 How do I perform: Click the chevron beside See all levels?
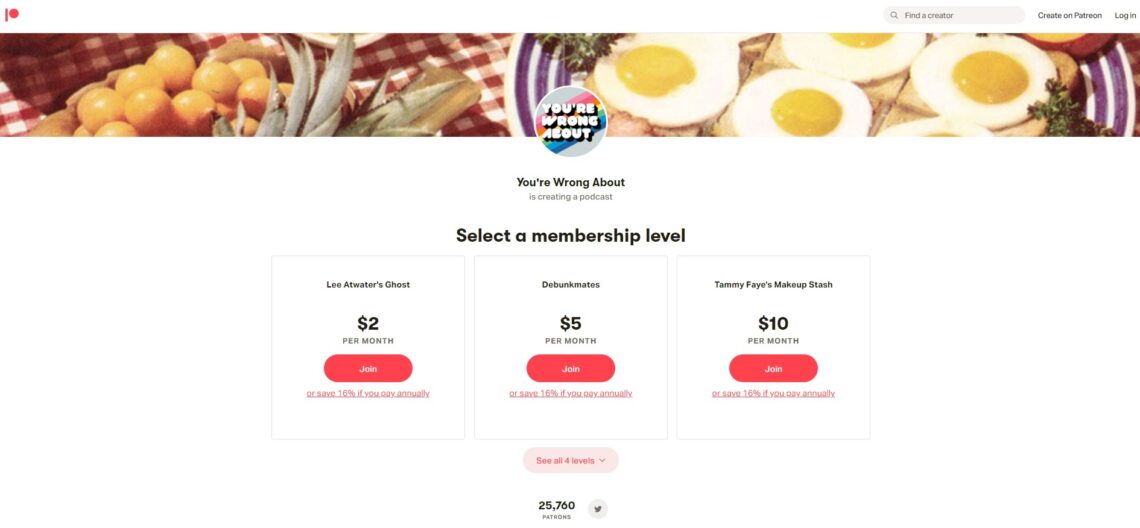point(602,461)
